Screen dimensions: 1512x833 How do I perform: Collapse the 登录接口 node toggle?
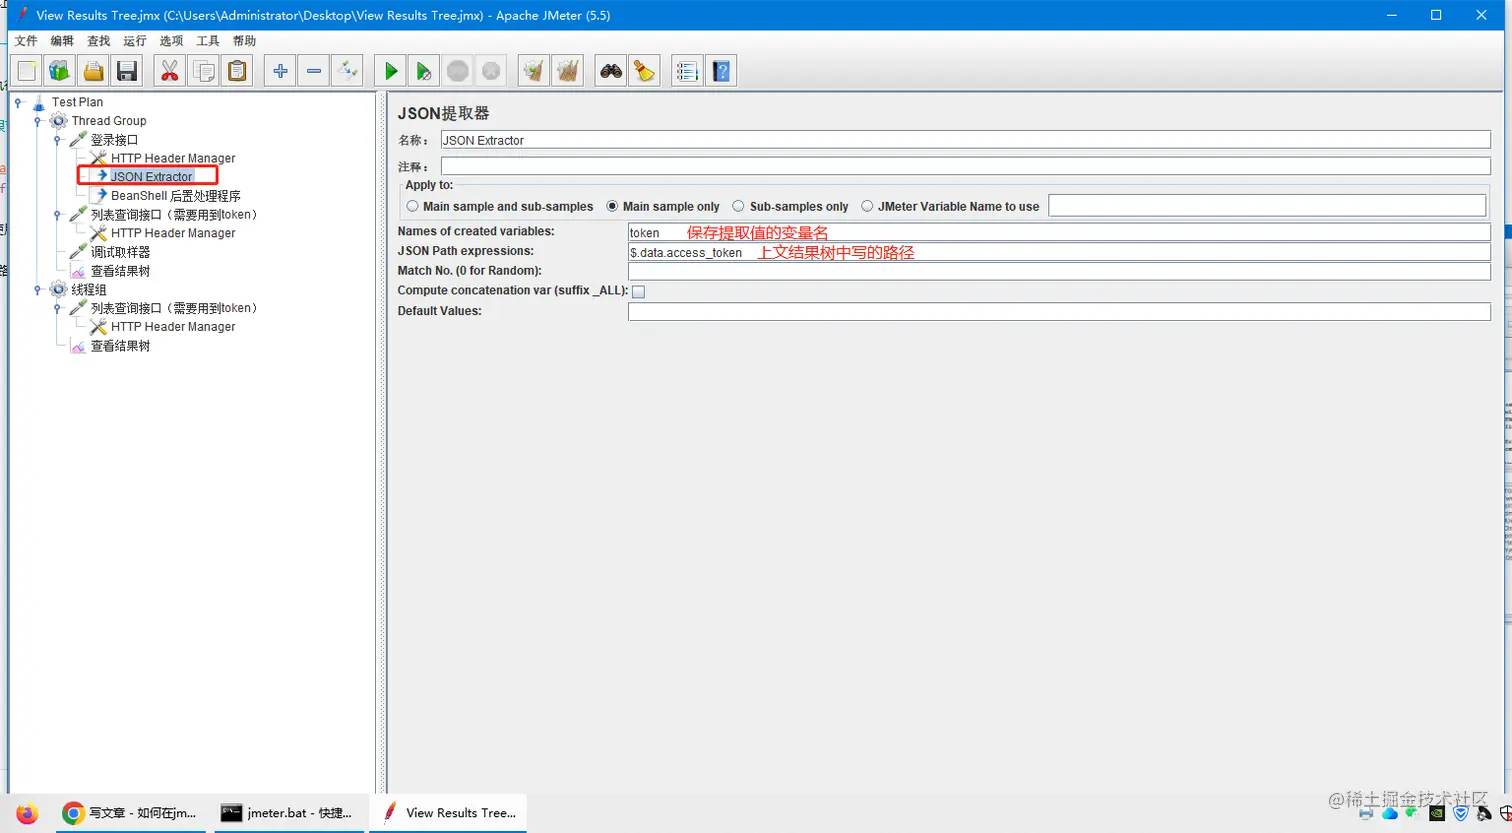pyautogui.click(x=57, y=140)
